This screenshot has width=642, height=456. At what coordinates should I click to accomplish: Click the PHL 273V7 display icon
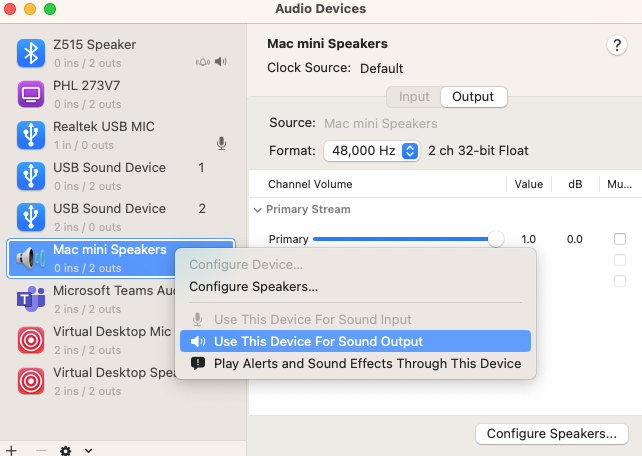pos(31,94)
